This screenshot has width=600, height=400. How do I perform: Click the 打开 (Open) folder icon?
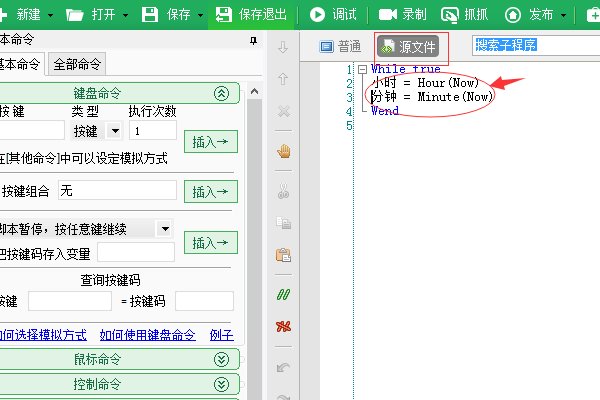(75, 15)
